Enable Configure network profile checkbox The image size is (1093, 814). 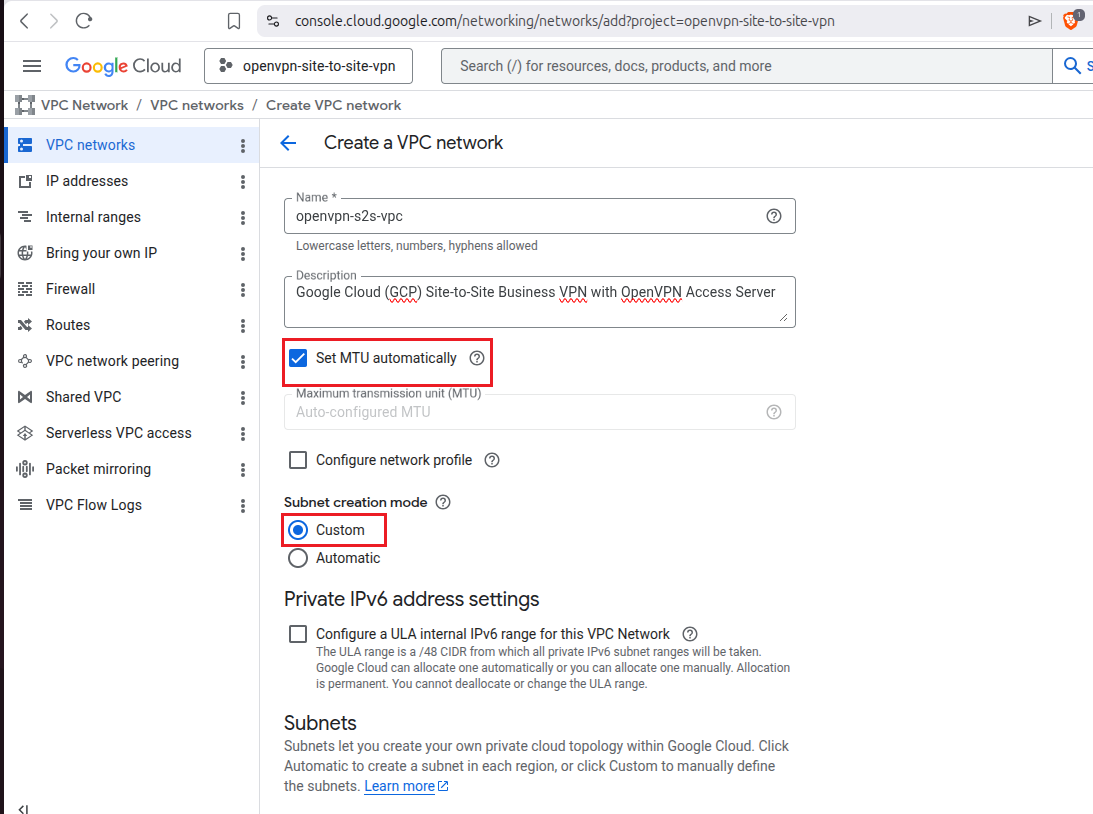tap(298, 461)
